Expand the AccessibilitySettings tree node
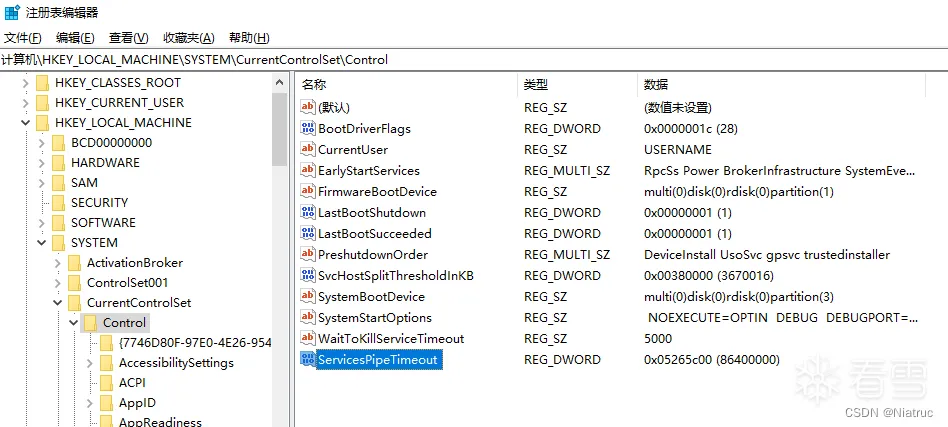The width and height of the screenshot is (948, 427). pyautogui.click(x=89, y=363)
